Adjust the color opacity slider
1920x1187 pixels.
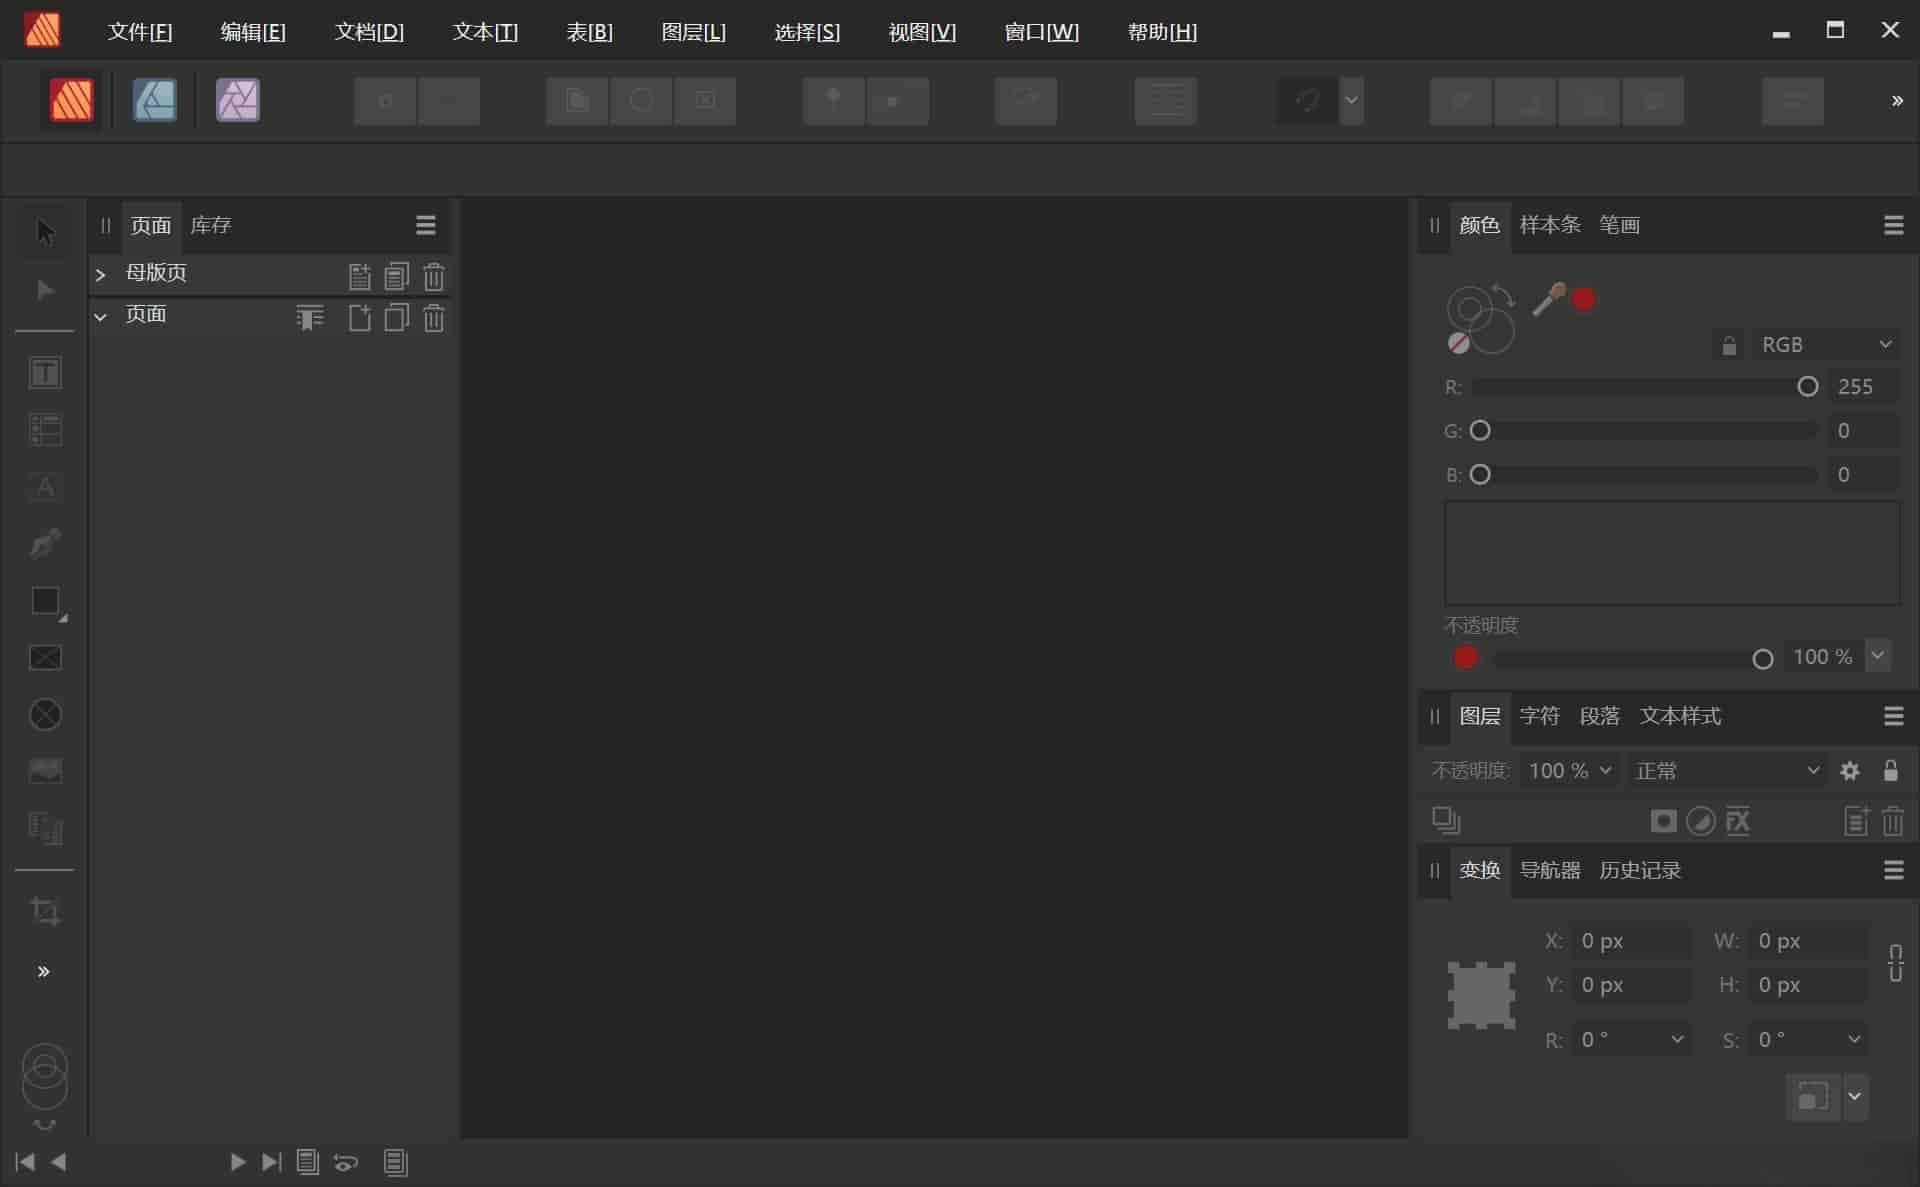pyautogui.click(x=1633, y=659)
